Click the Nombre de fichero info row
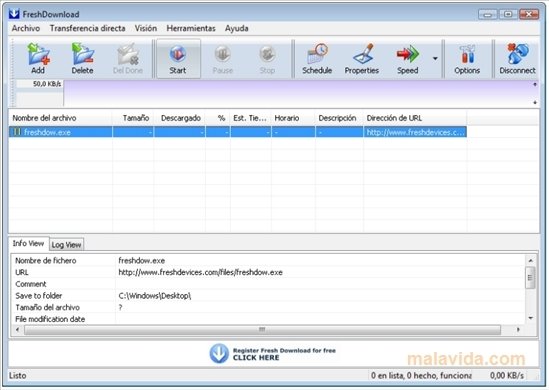Viewport: 549px width, 390px height. [268, 260]
